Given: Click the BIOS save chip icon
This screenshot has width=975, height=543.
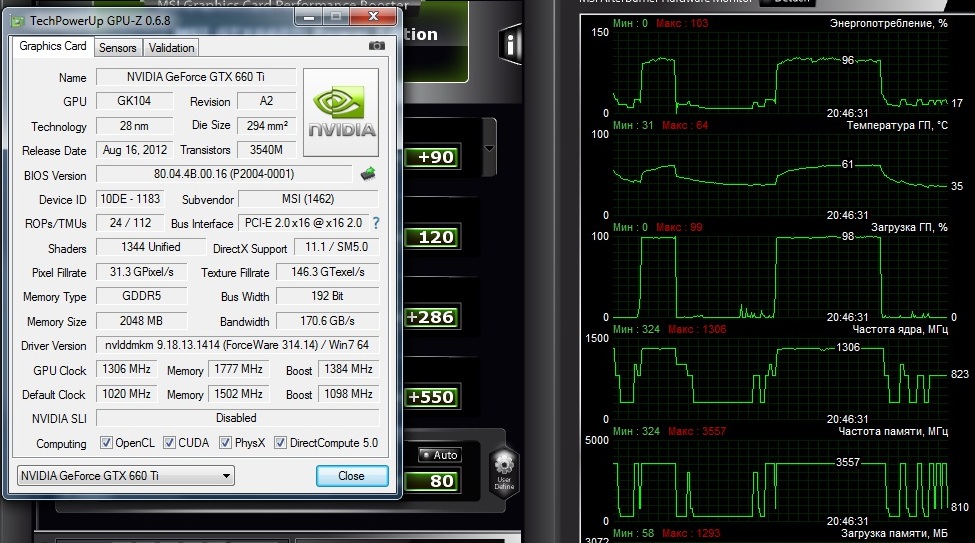Looking at the screenshot, I should 368,174.
